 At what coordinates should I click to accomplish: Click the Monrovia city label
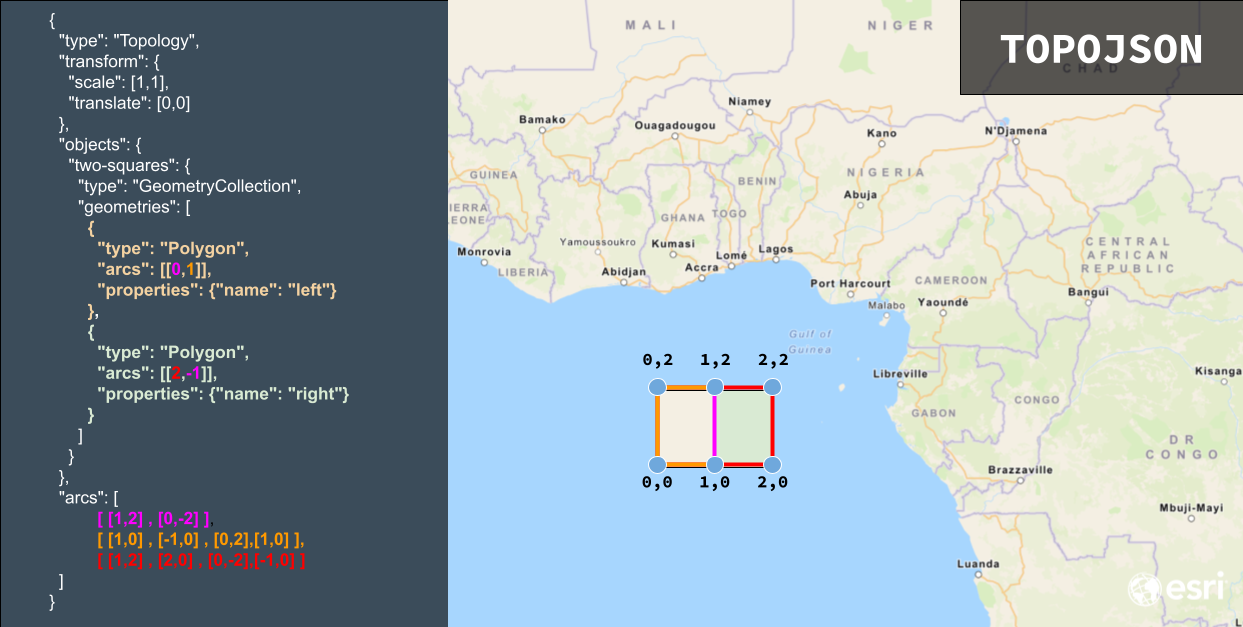tap(484, 251)
